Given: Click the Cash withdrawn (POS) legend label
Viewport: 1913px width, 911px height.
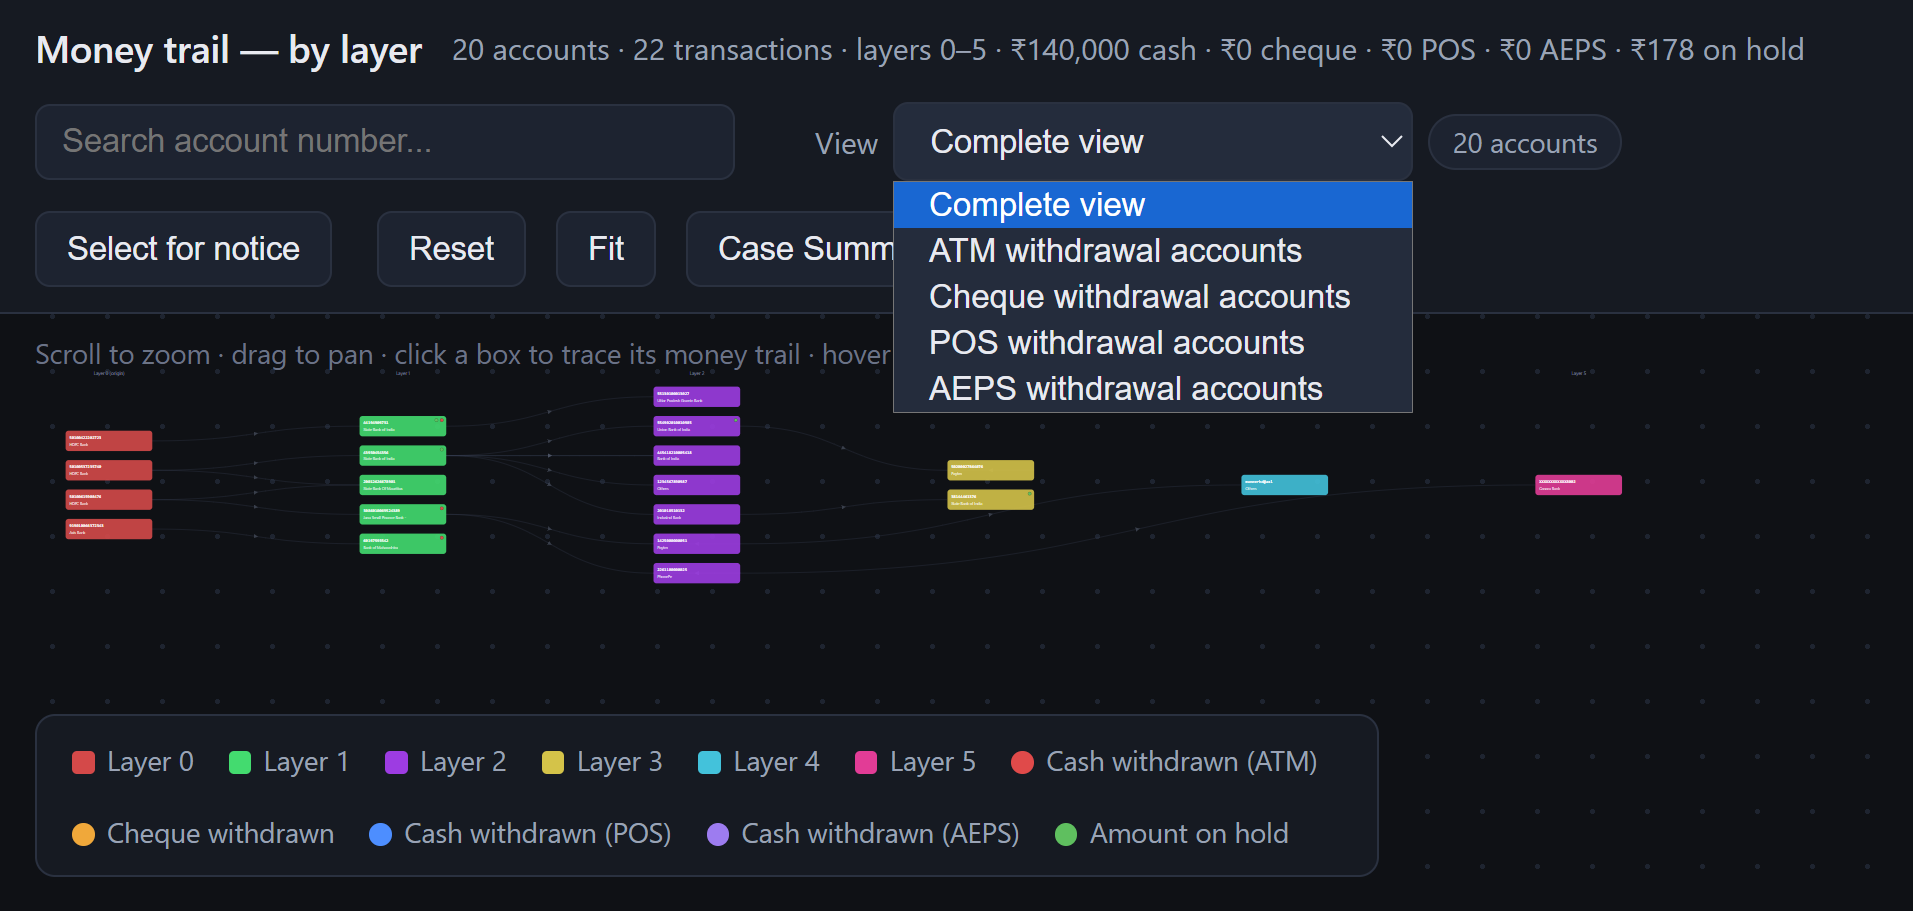Looking at the screenshot, I should 538,834.
